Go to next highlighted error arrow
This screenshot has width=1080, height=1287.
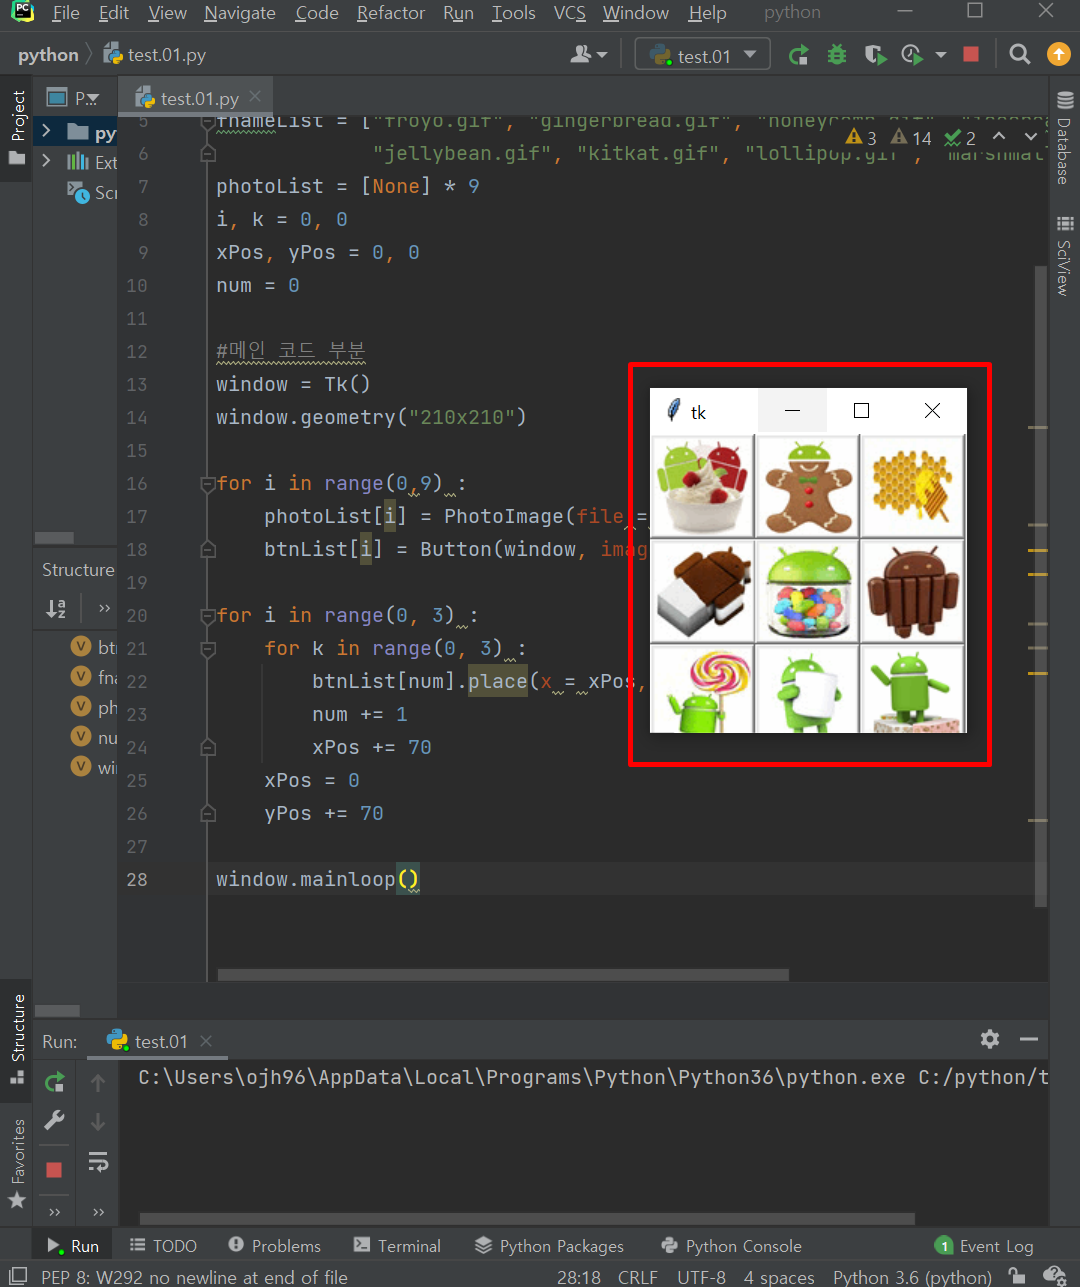click(1031, 136)
